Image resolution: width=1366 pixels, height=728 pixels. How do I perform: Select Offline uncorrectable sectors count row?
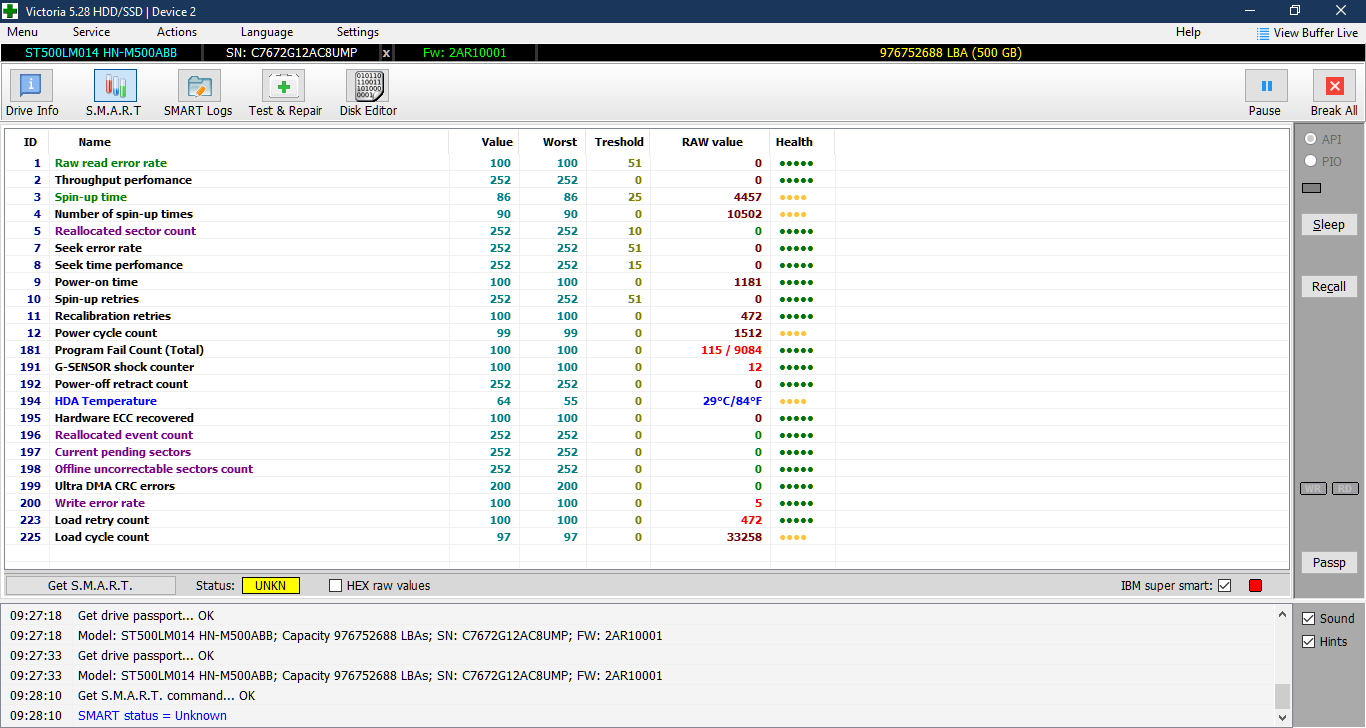click(646, 469)
